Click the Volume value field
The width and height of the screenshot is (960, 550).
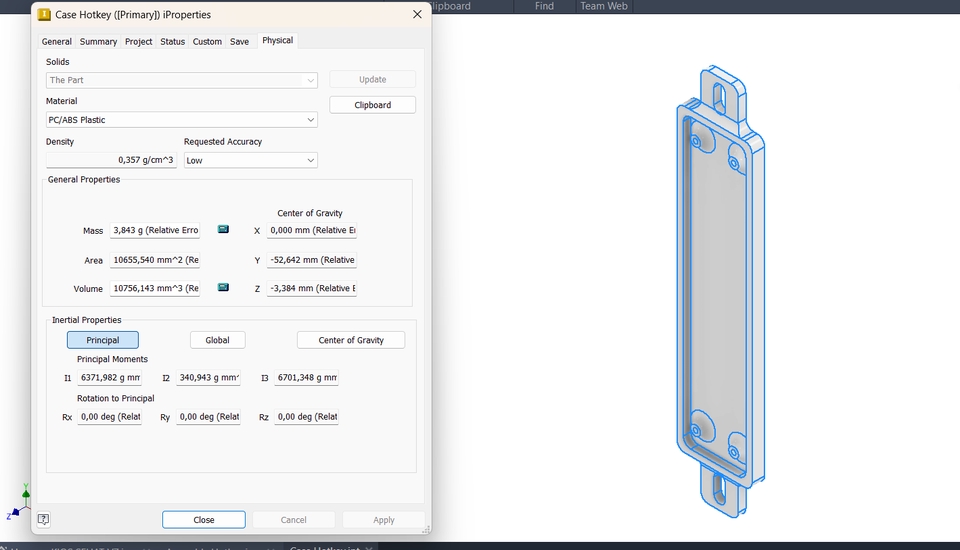pyautogui.click(x=155, y=288)
